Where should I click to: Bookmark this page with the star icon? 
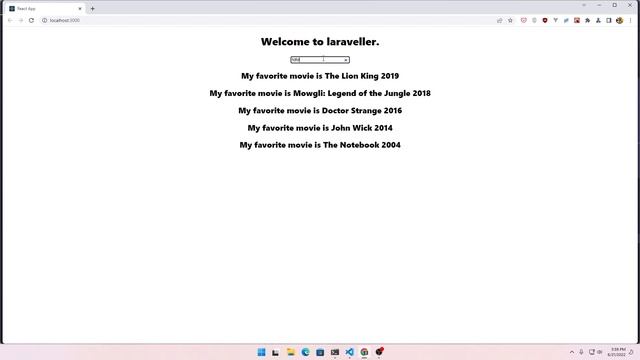[x=510, y=20]
